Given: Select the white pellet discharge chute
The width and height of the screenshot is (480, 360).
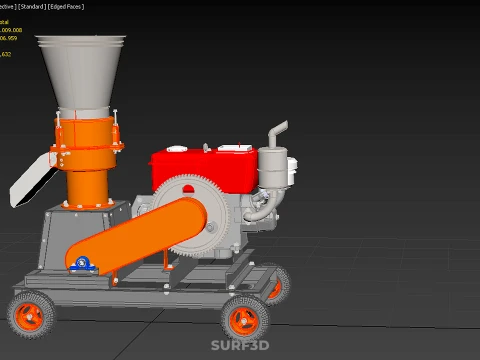Looking at the screenshot, I should 32,182.
